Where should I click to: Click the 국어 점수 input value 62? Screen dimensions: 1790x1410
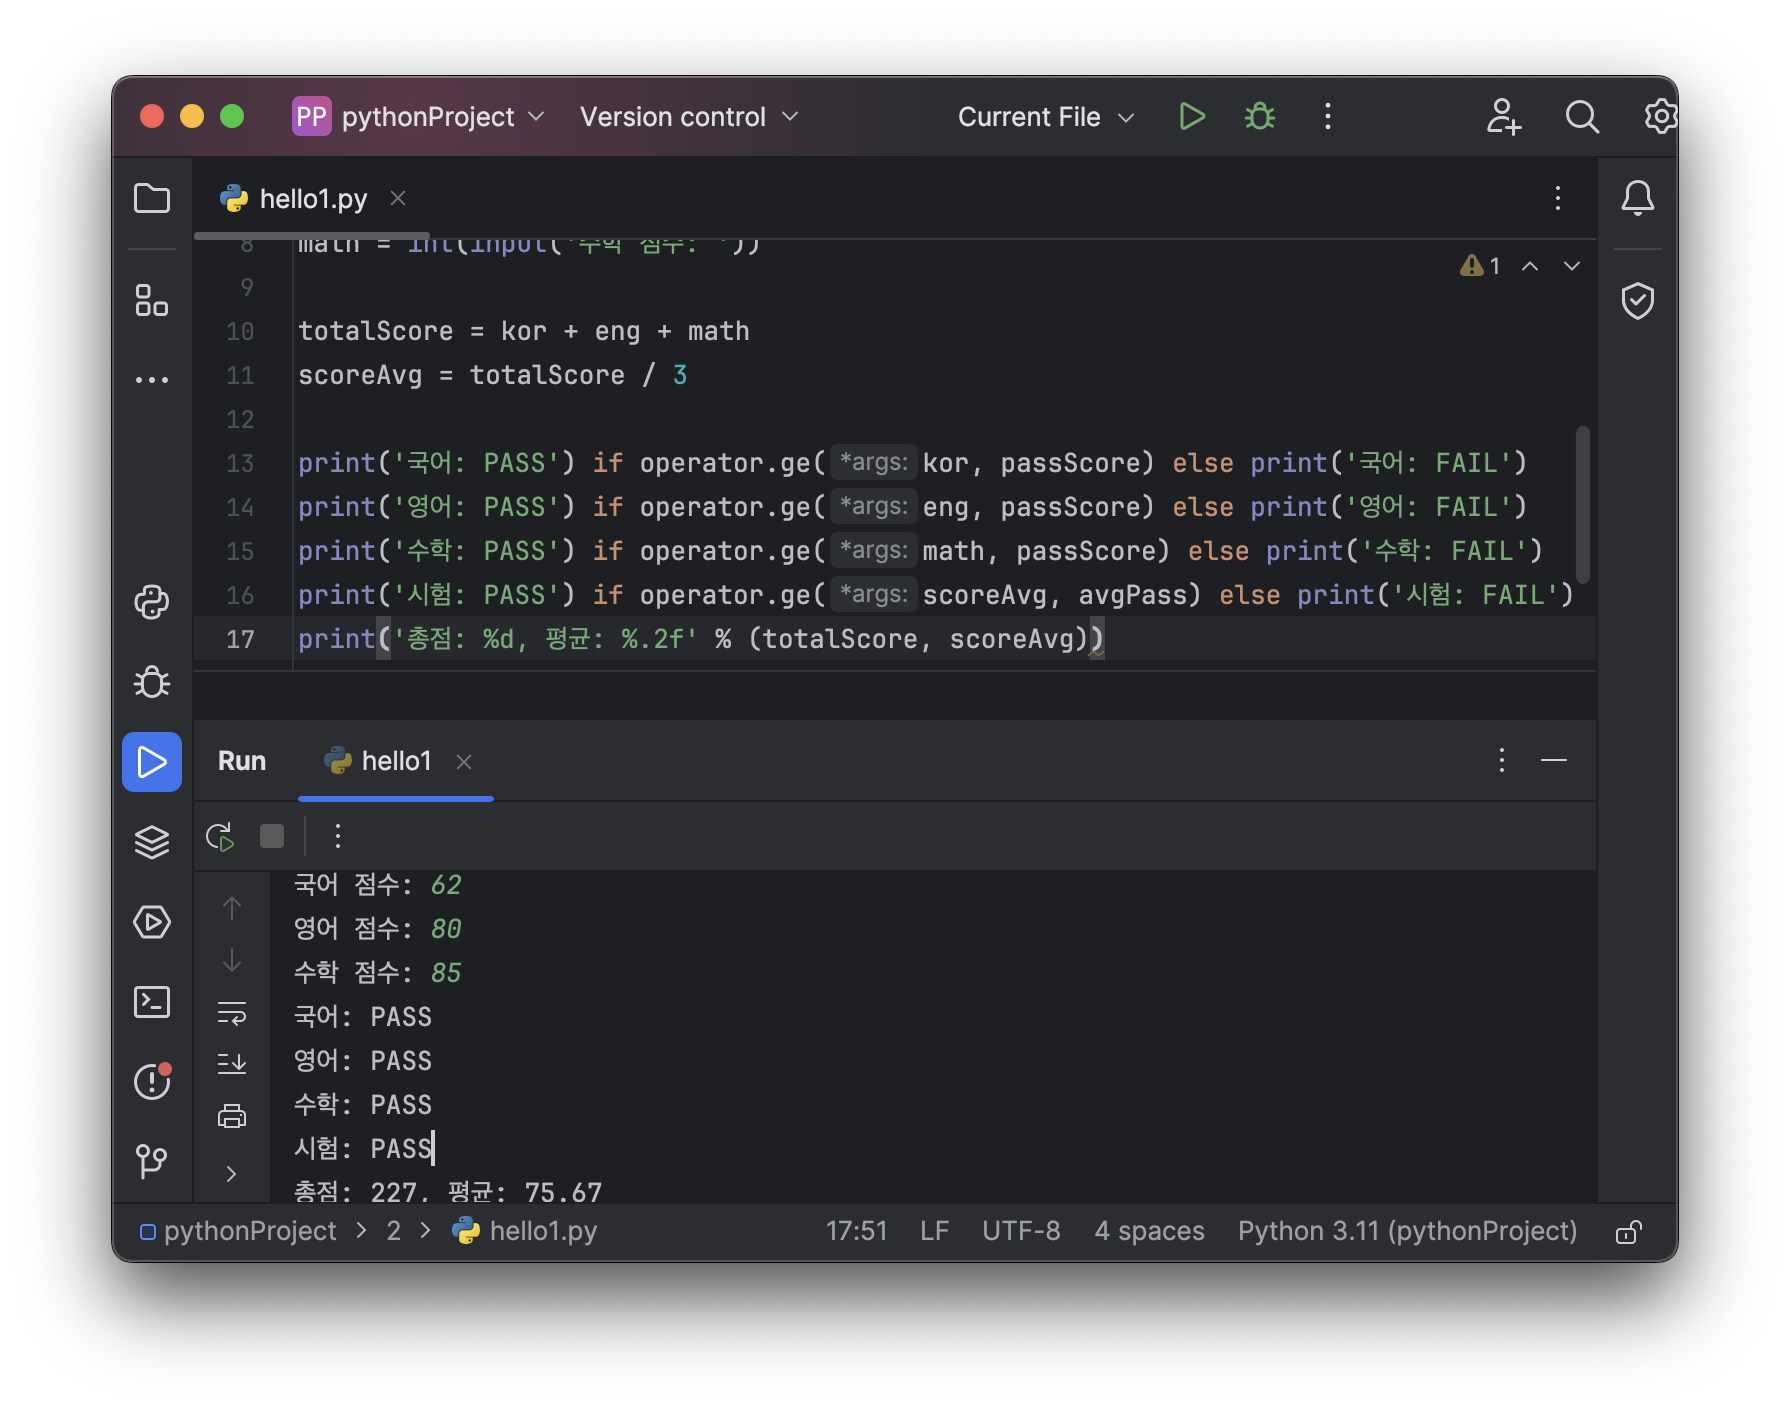coord(446,885)
